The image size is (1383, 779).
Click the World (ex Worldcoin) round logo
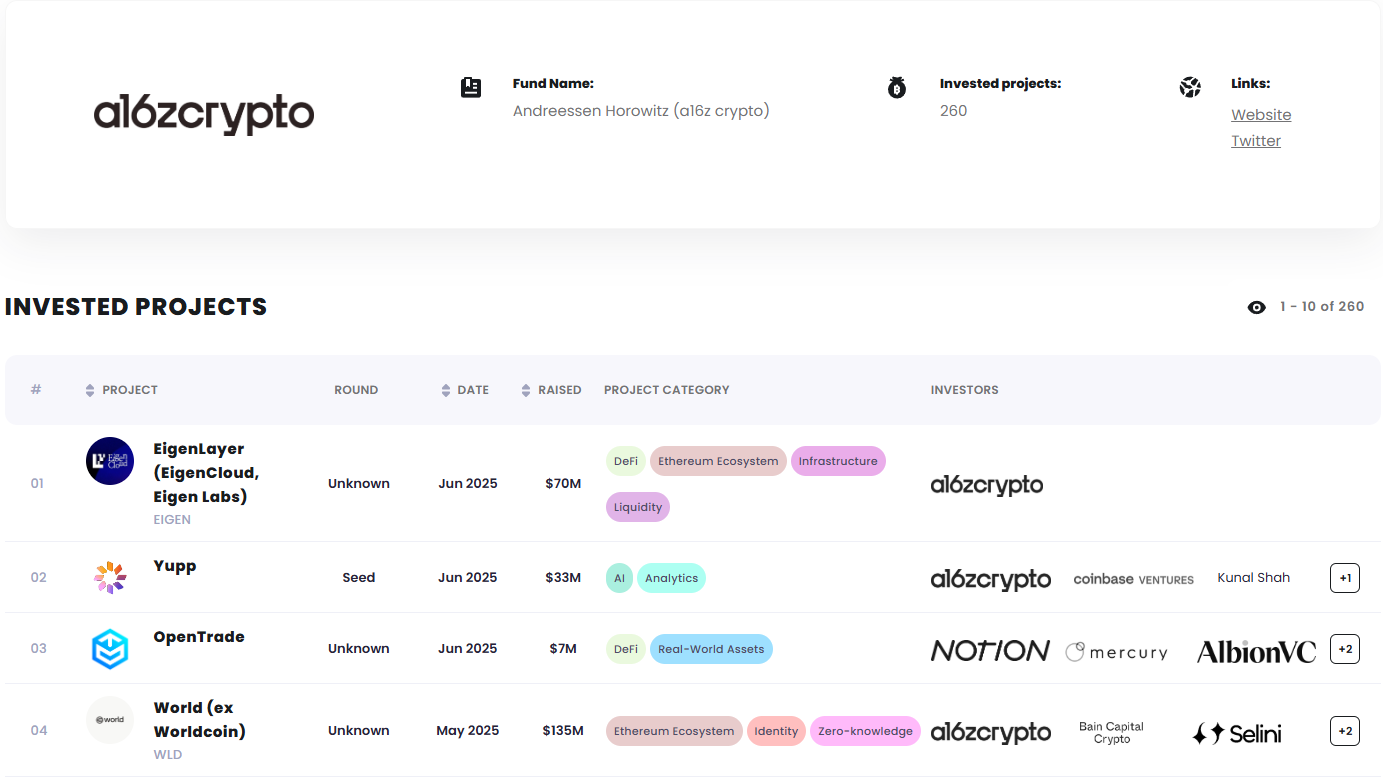click(x=110, y=720)
